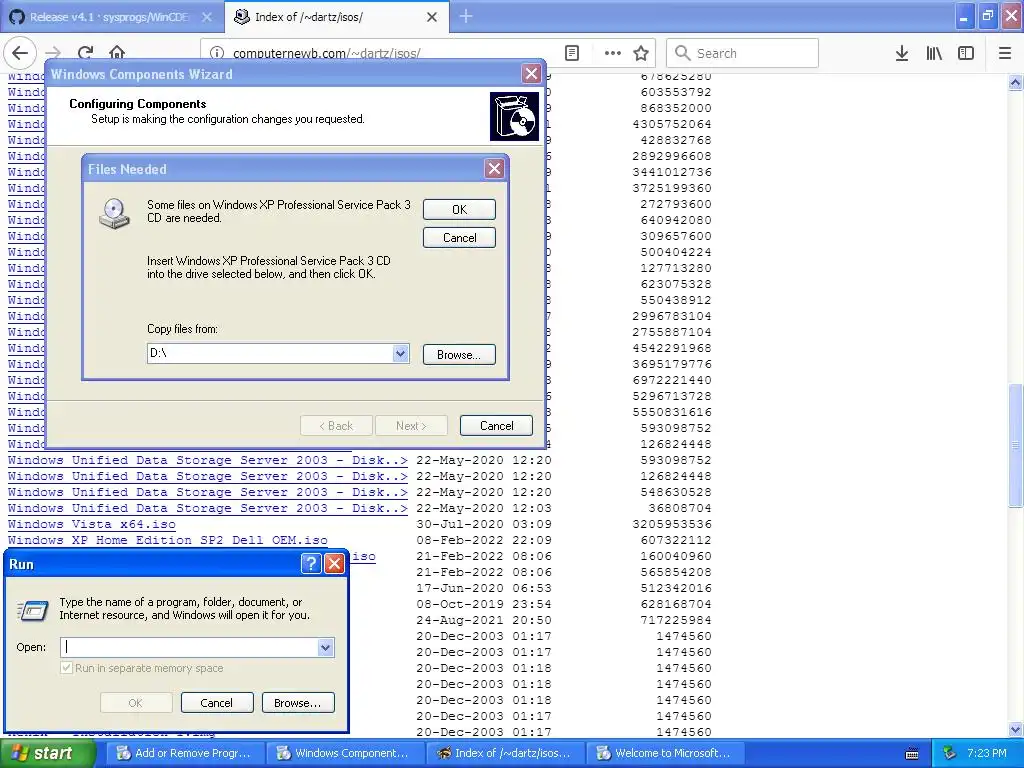Viewport: 1024px width, 768px height.
Task: Open a new tab with plus icon
Action: click(x=466, y=16)
